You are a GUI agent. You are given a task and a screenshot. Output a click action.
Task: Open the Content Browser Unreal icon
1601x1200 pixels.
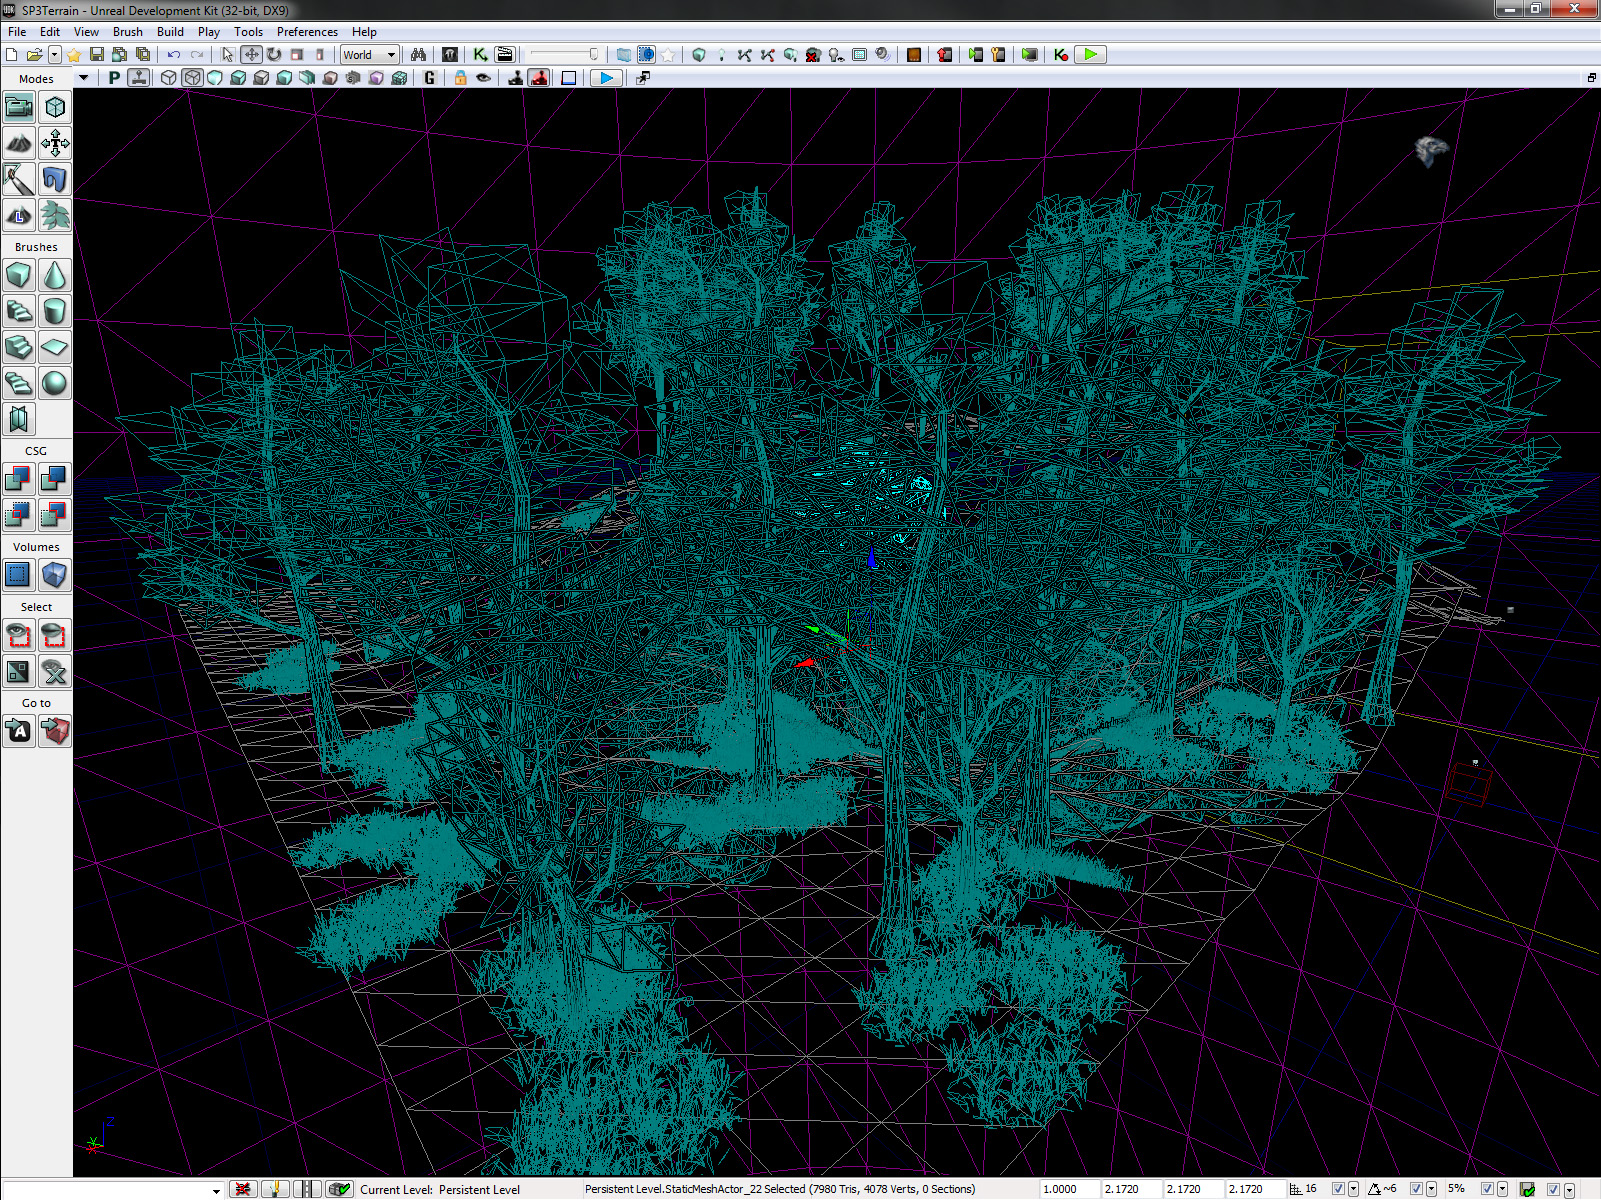point(450,55)
